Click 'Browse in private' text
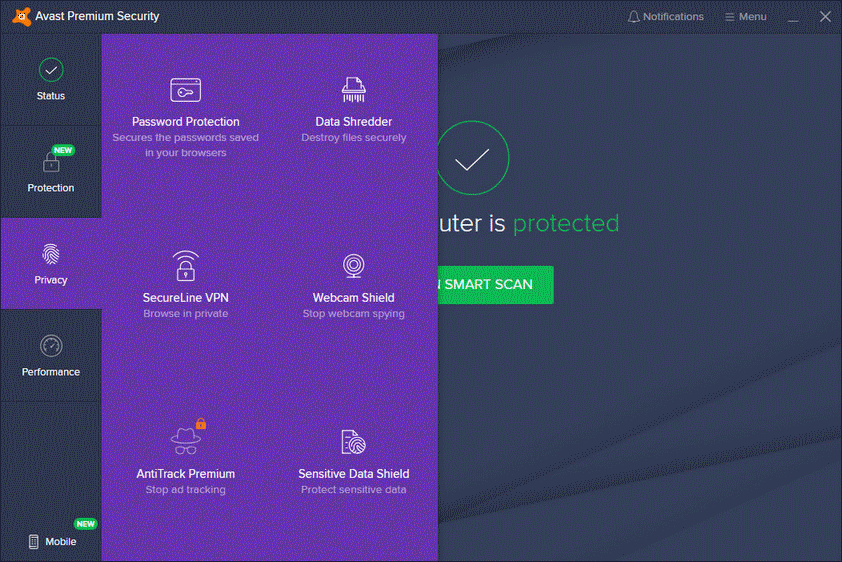Screen dimensions: 842x562 tap(186, 313)
